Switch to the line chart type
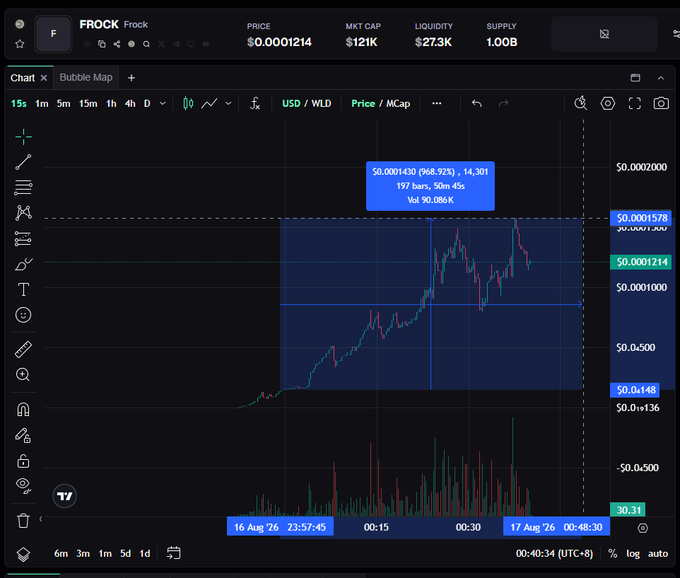The height and width of the screenshot is (578, 680). pos(209,103)
